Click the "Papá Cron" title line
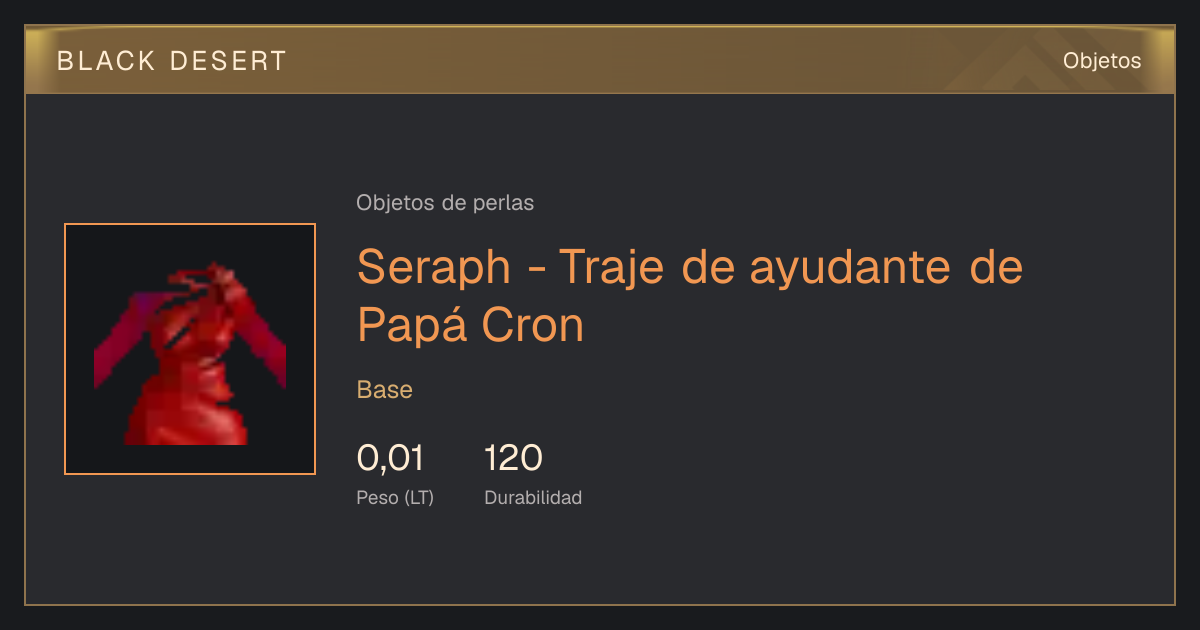 tap(470, 324)
